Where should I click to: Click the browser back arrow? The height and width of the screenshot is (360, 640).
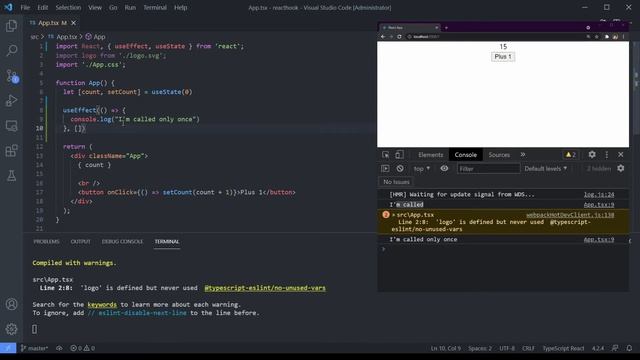point(383,37)
